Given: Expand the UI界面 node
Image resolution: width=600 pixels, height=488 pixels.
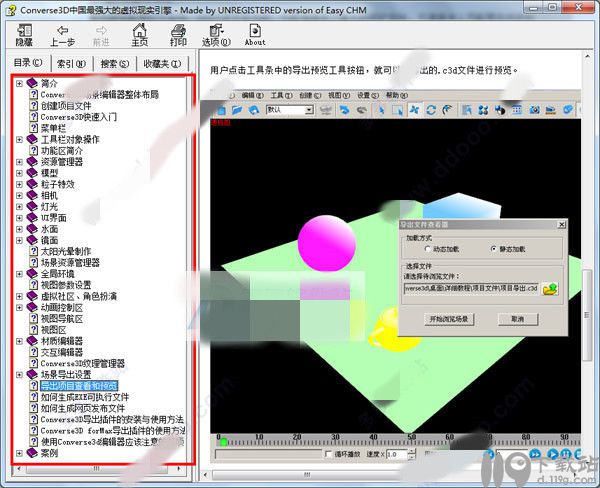Looking at the screenshot, I should (x=19, y=218).
